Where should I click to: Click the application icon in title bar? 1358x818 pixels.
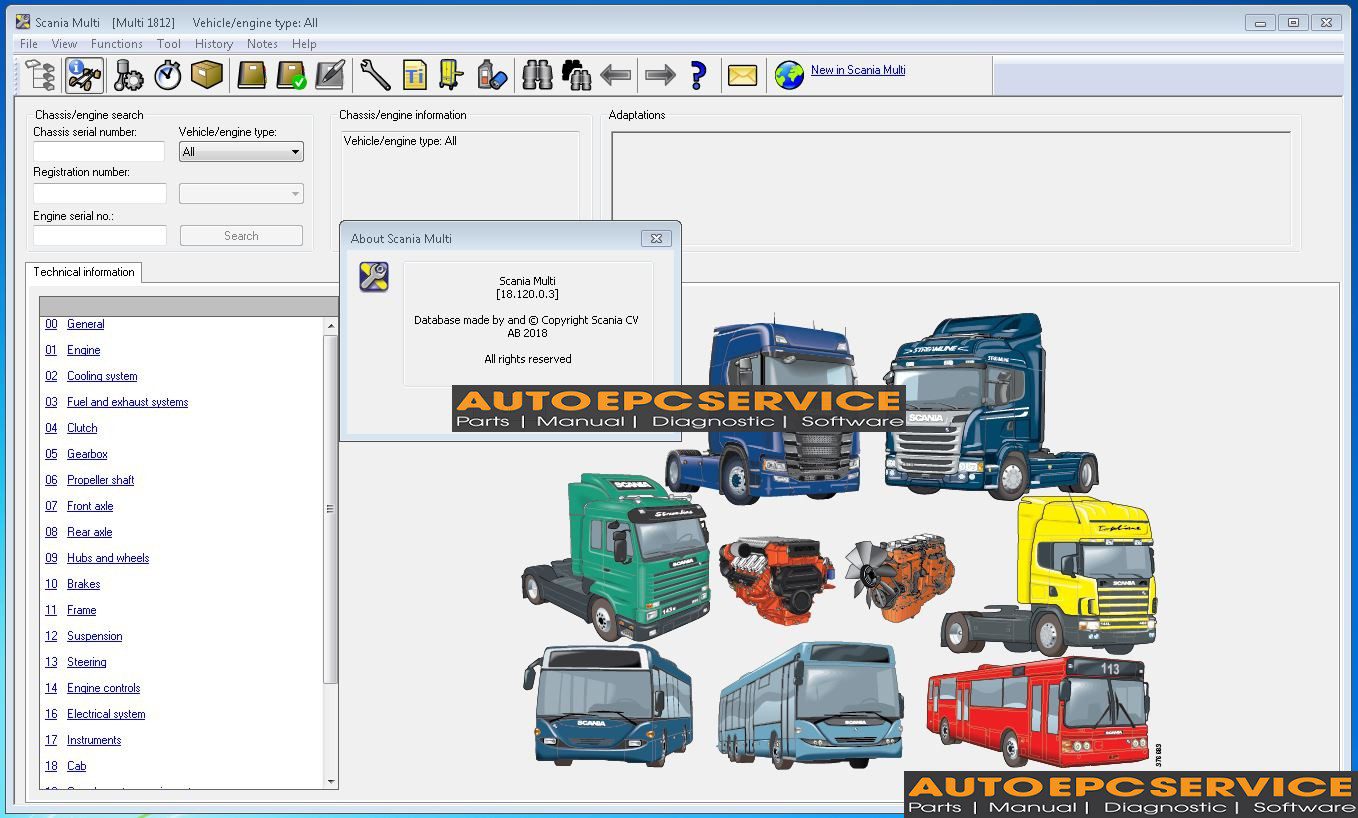pos(23,22)
